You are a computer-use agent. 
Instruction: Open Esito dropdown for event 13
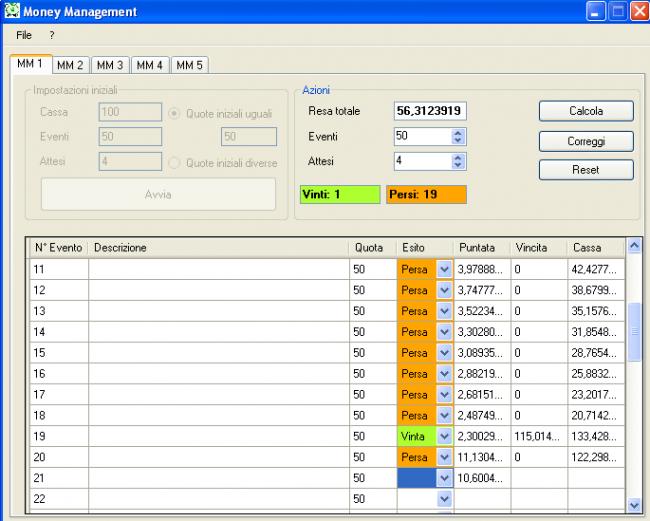click(x=444, y=311)
